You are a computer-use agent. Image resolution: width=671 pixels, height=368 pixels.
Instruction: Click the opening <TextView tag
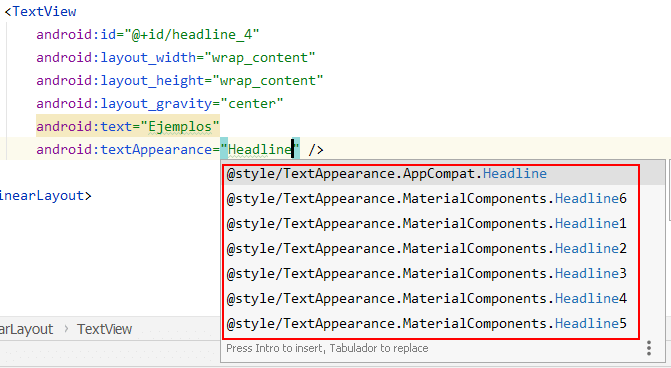[x=40, y=12]
